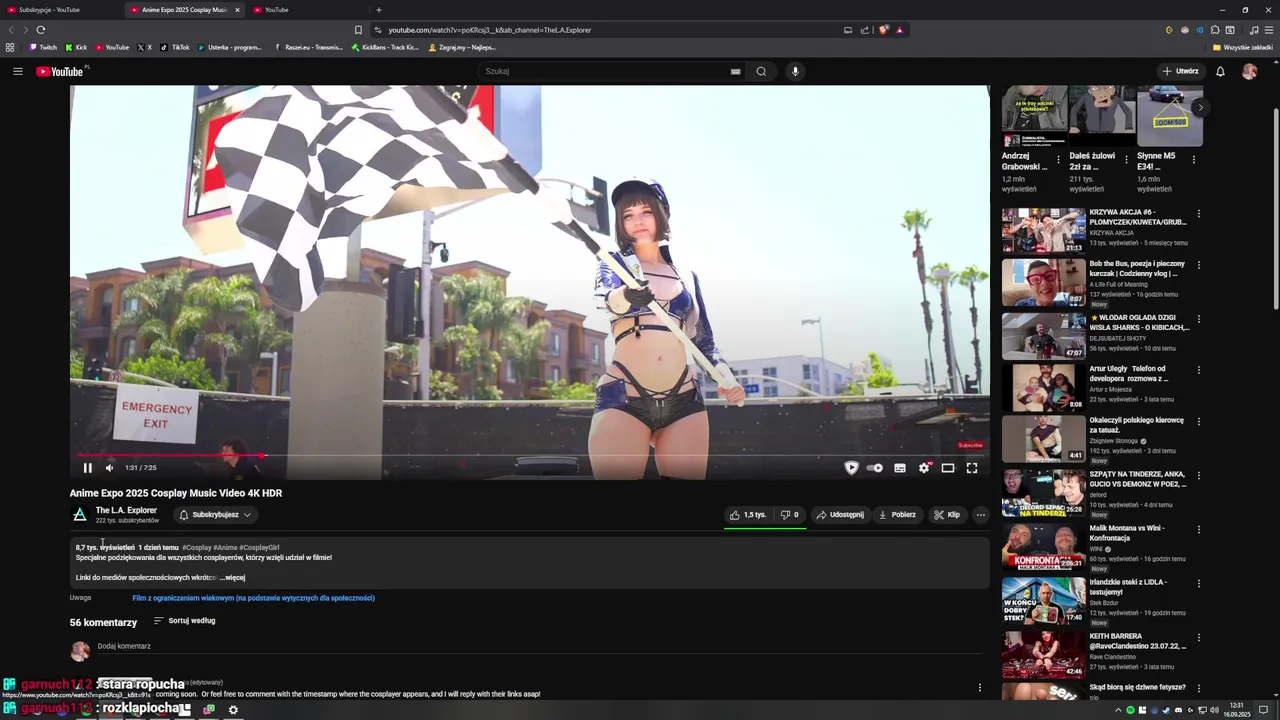Open the TikTok bookmark

coord(175,47)
